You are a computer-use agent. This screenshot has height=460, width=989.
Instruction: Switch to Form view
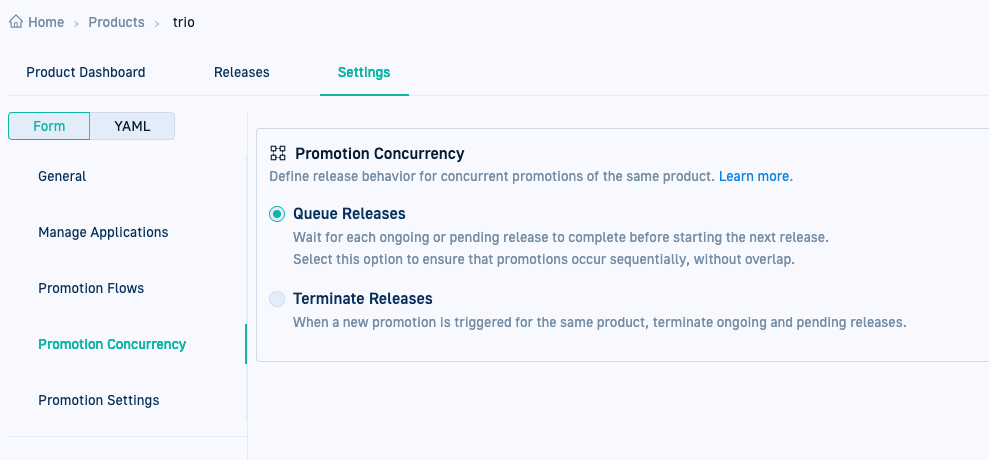49,126
